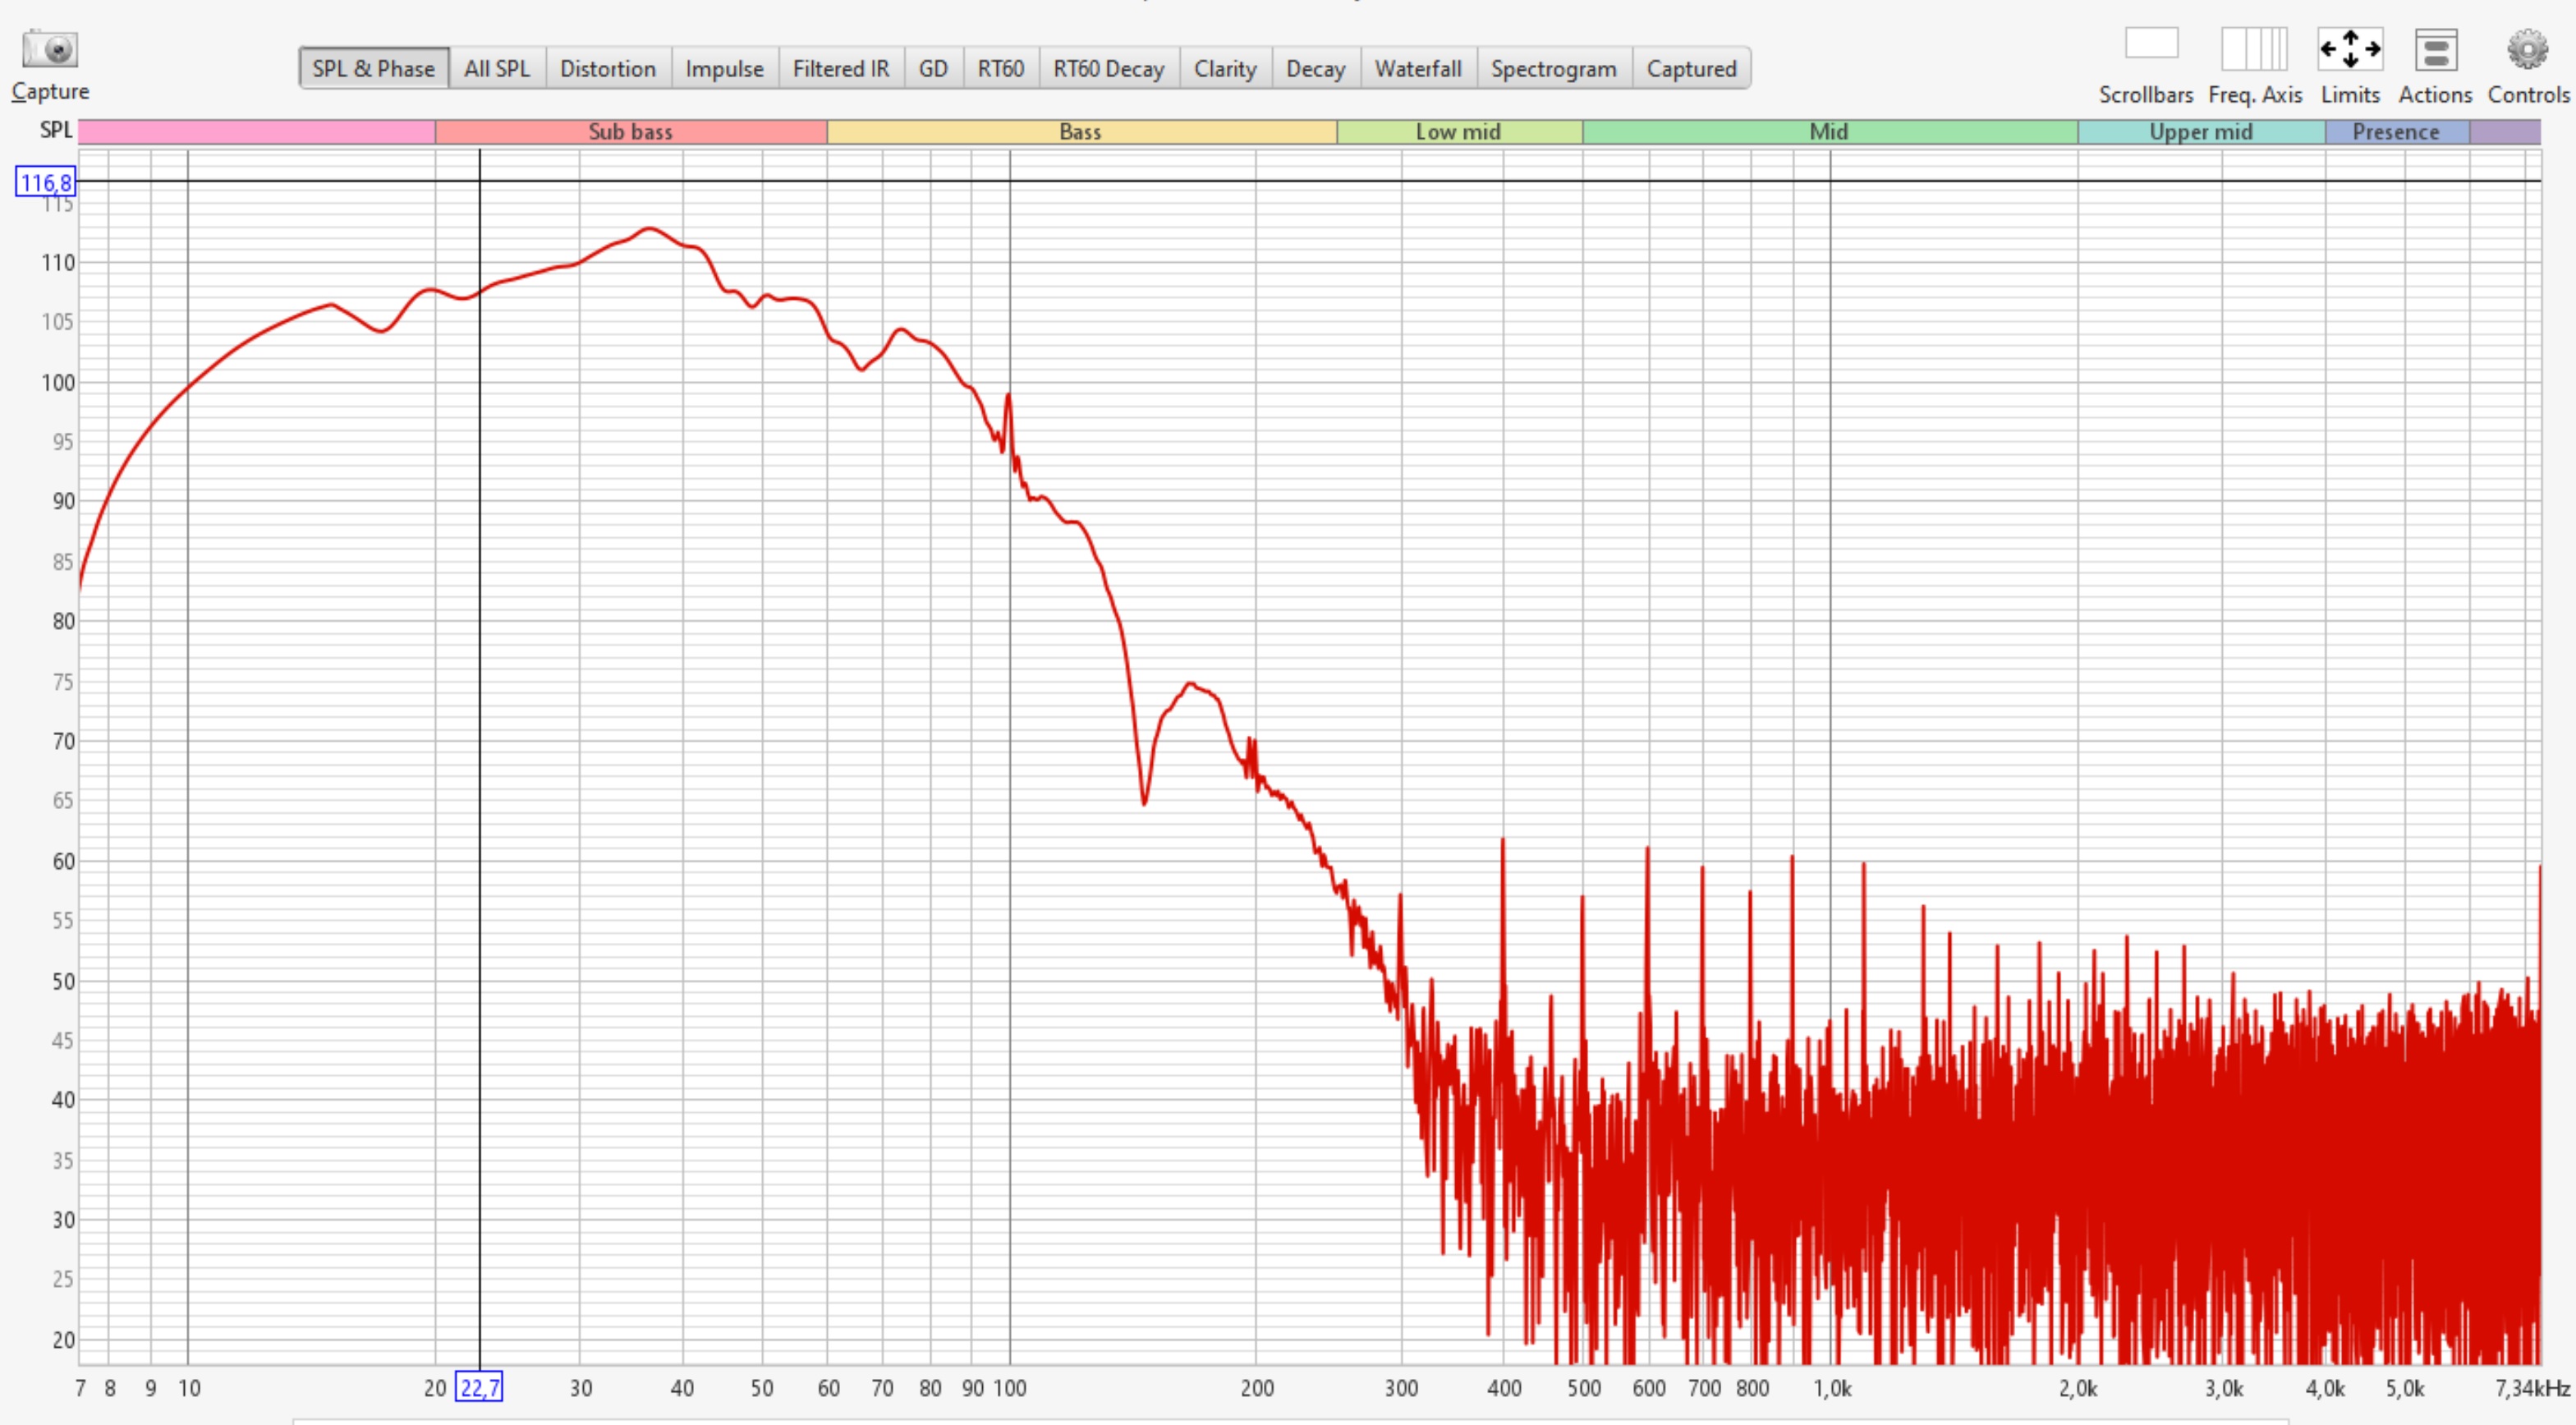Click the 110 dB axis label
This screenshot has height=1425, width=2576.
point(58,263)
